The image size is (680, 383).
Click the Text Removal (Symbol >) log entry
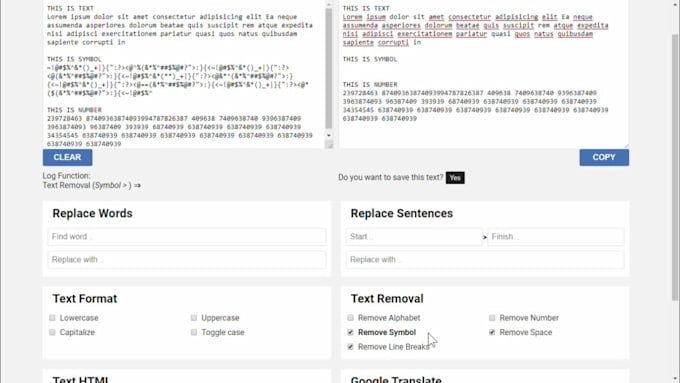coord(92,185)
